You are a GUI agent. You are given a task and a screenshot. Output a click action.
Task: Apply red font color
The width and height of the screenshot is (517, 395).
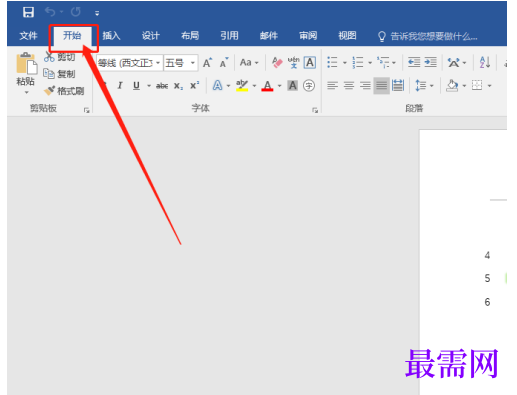(267, 86)
